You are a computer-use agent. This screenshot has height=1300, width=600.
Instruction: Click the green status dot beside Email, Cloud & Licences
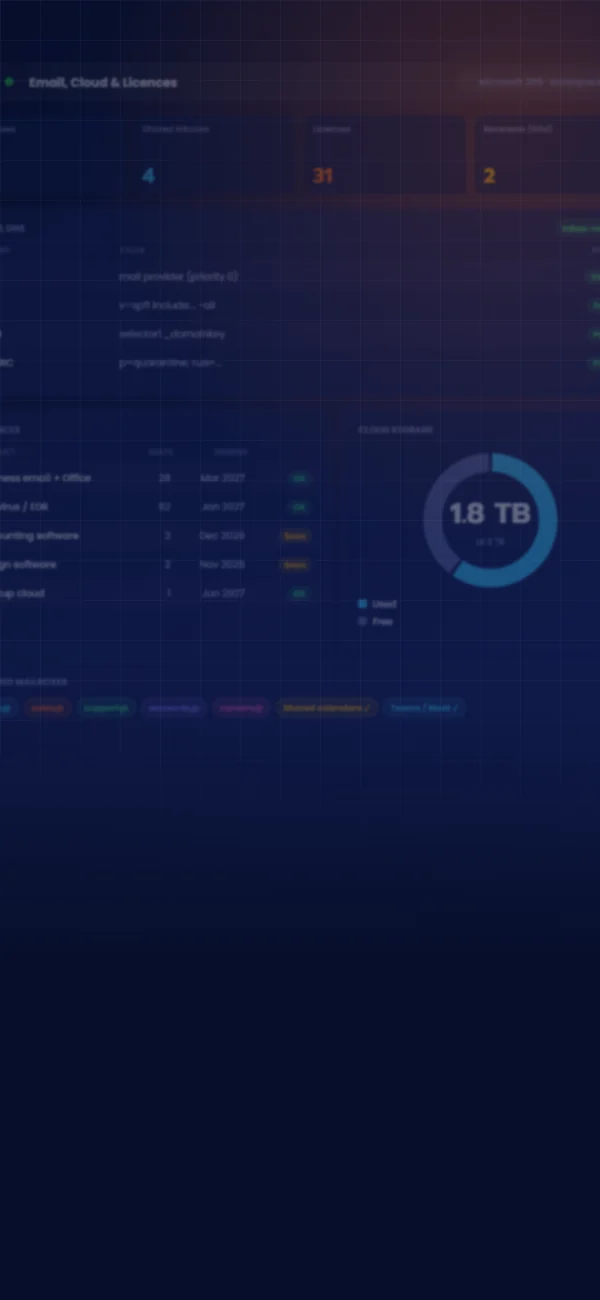coord(9,82)
